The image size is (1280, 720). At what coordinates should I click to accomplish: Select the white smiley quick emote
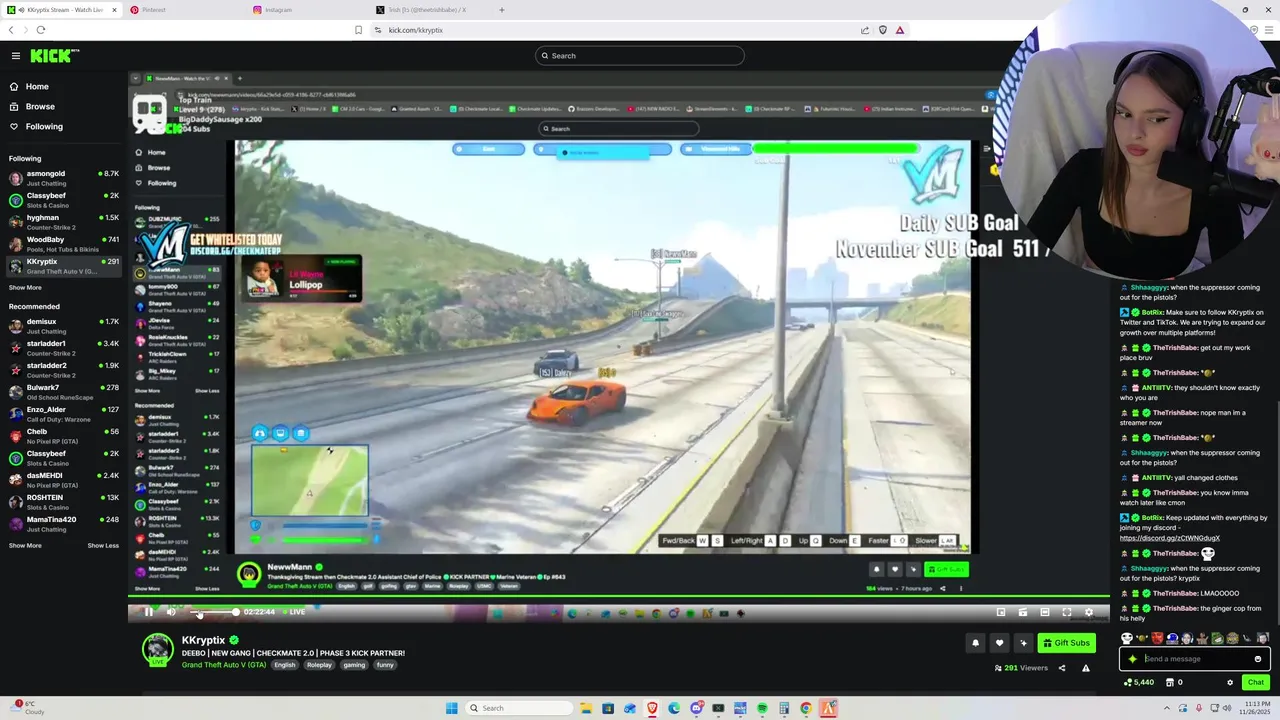point(1127,638)
